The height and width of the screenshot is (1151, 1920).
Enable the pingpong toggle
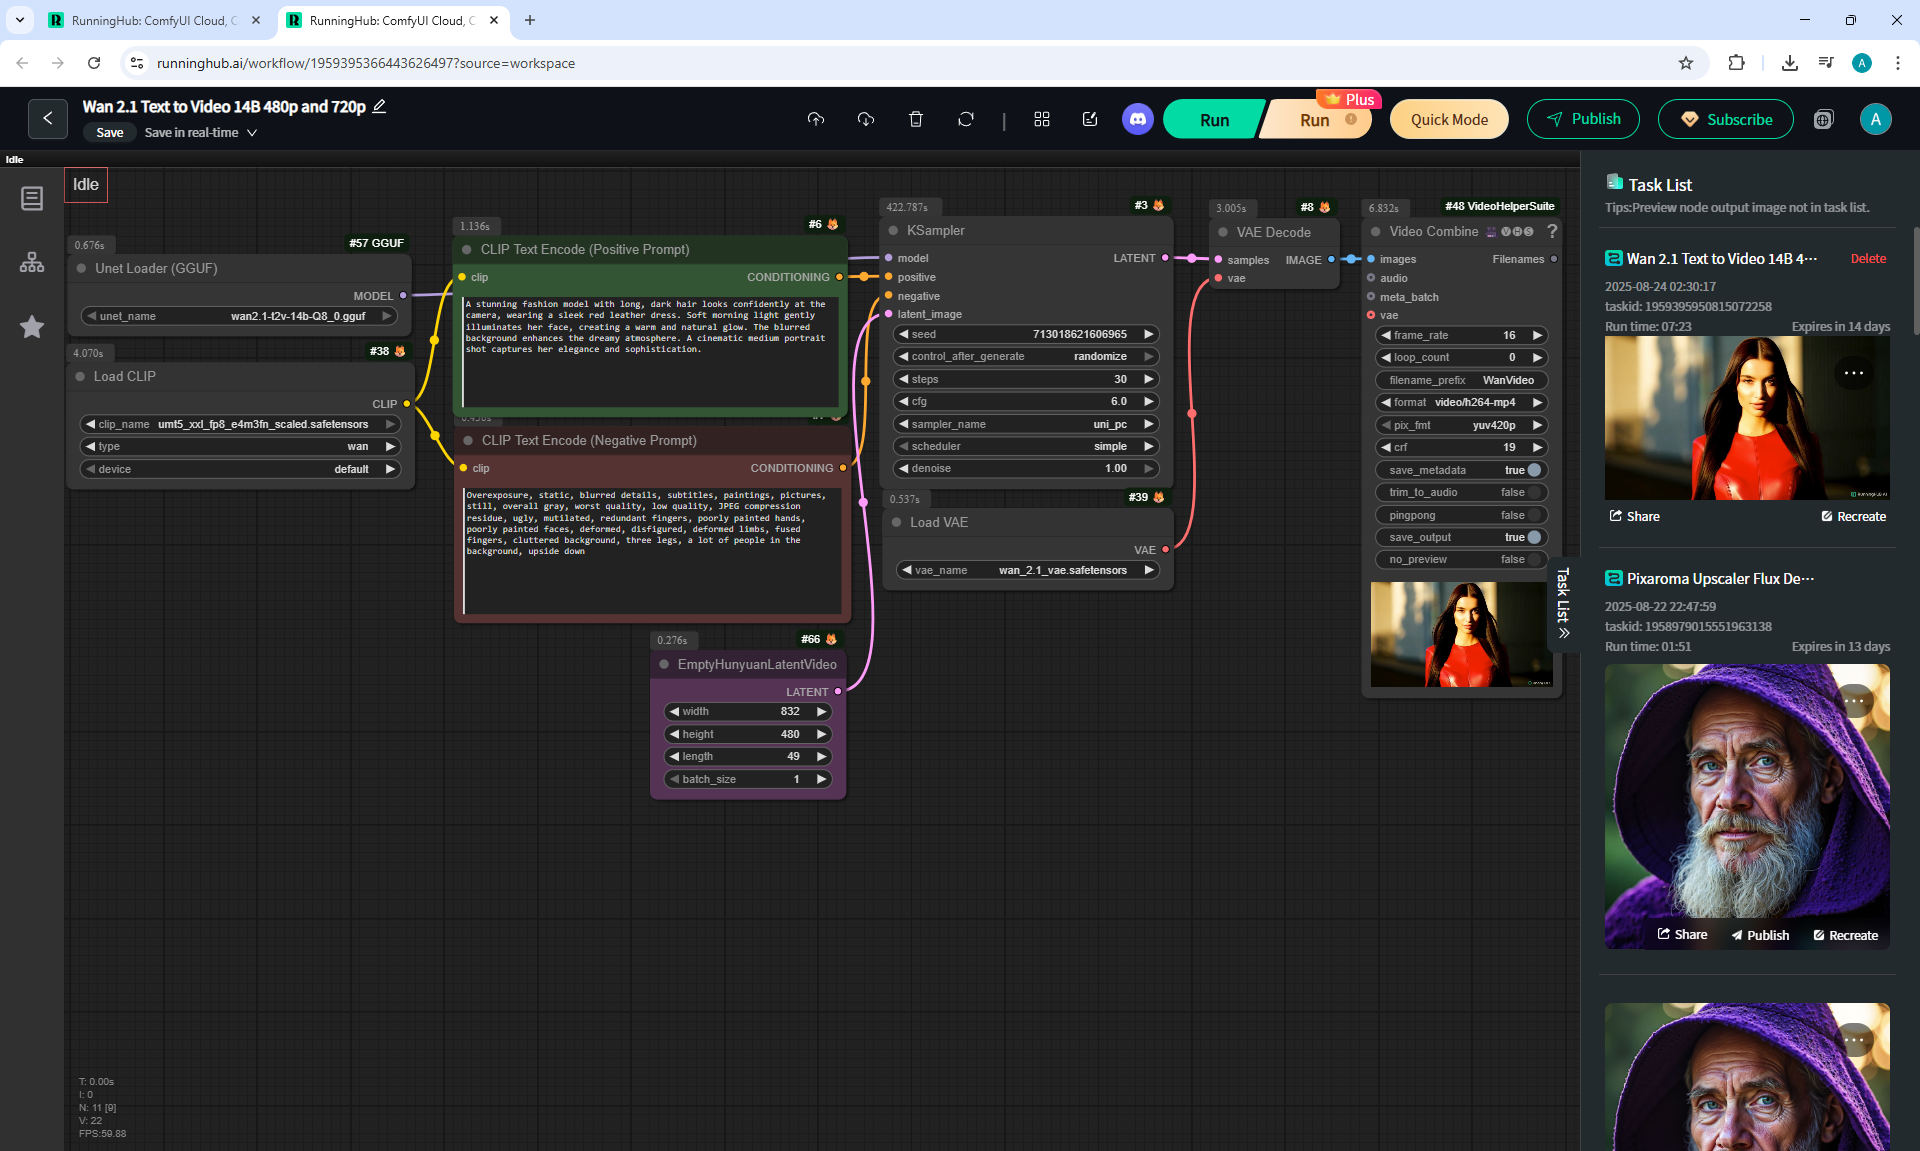click(1533, 515)
